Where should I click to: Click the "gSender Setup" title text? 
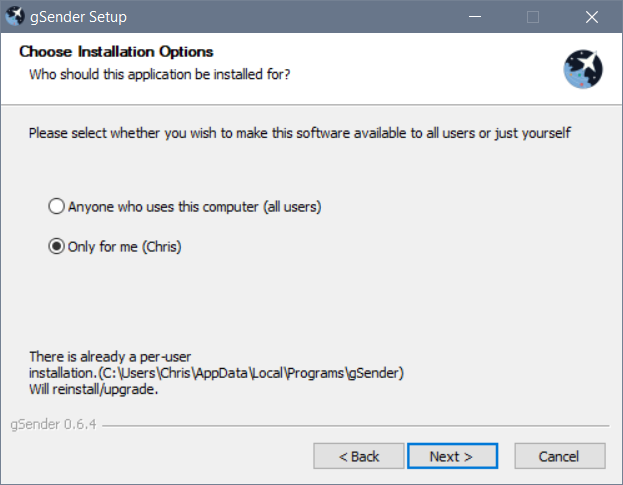coord(78,17)
